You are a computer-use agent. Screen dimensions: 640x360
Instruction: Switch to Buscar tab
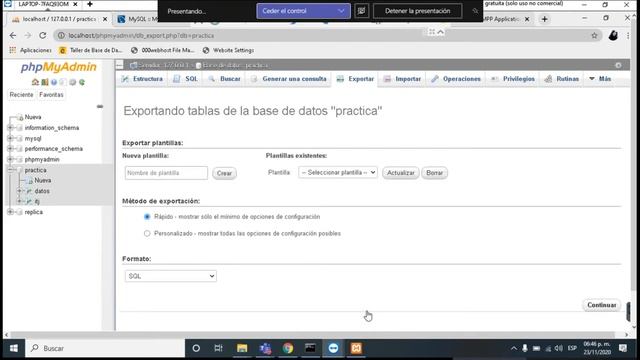224,79
